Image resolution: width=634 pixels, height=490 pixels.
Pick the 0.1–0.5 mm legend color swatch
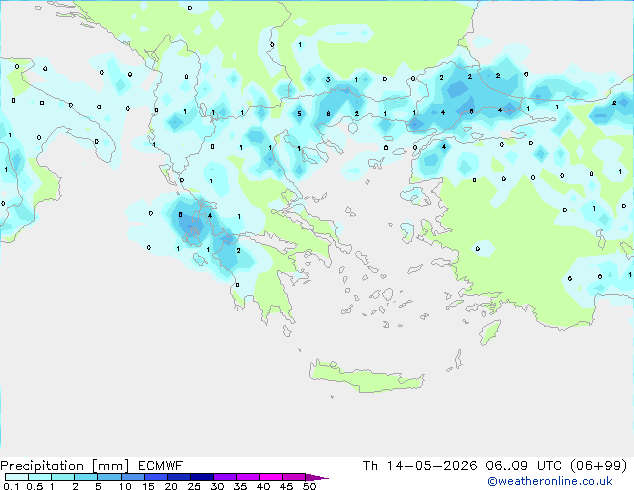tap(17, 477)
